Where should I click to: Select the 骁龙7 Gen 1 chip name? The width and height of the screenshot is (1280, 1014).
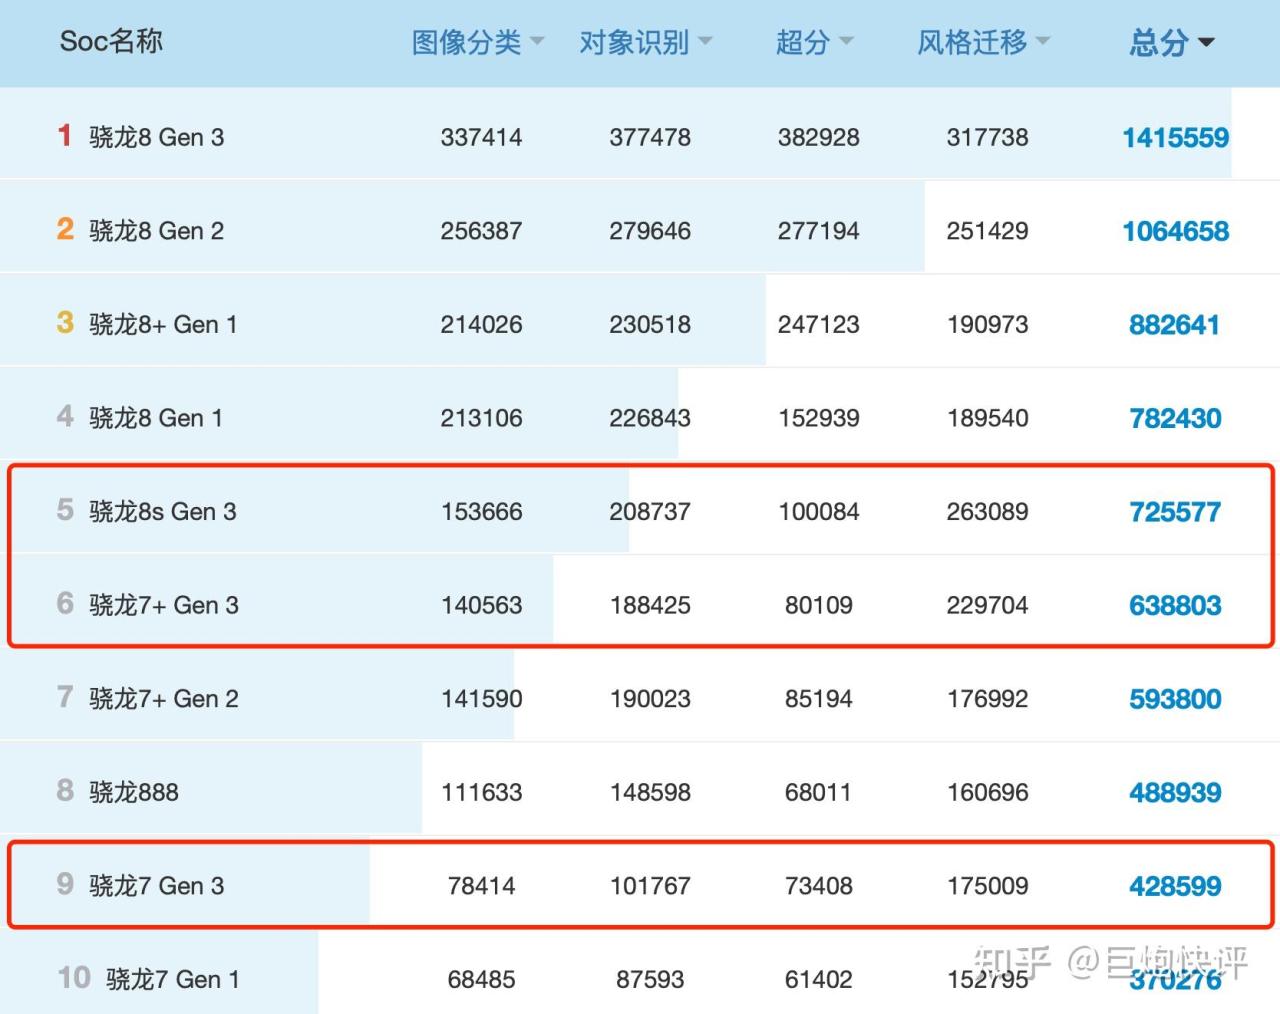point(173,979)
